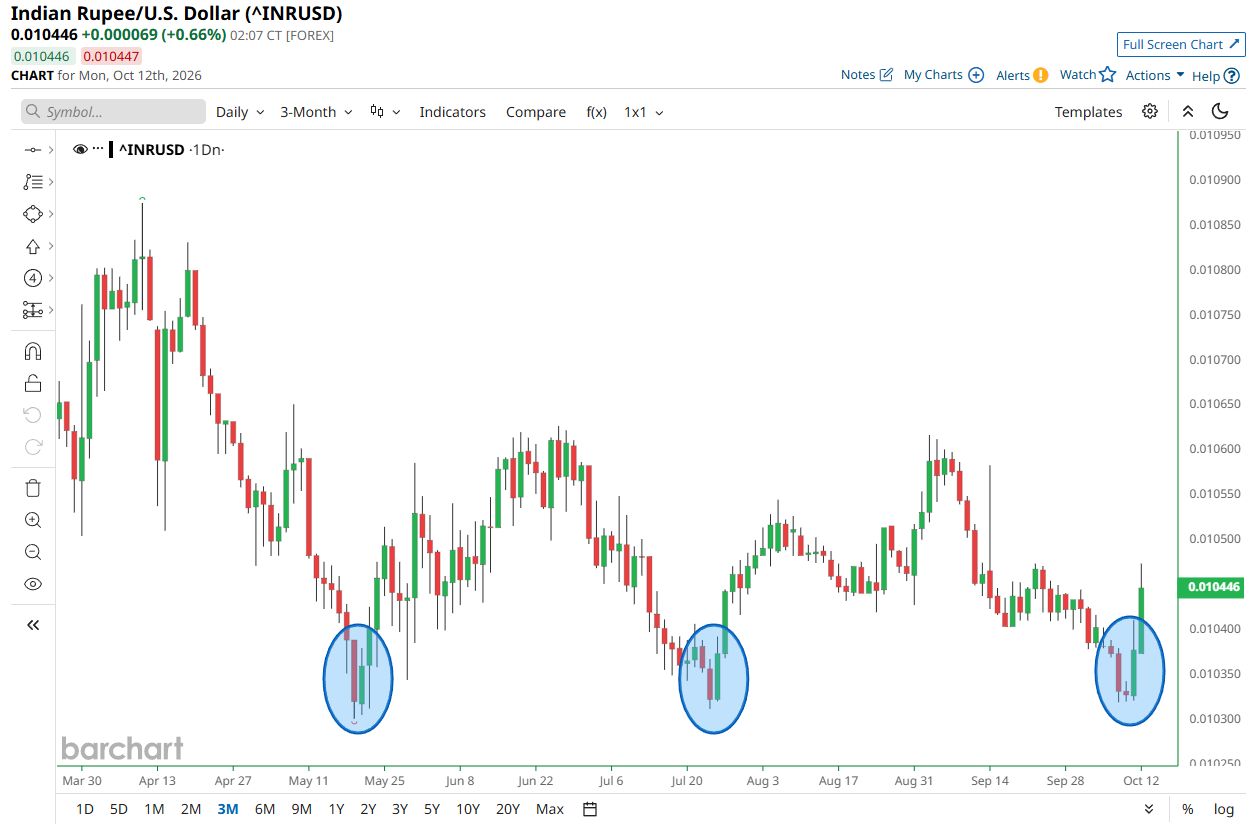Open the Help link
1258x824 pixels.
pos(1216,75)
